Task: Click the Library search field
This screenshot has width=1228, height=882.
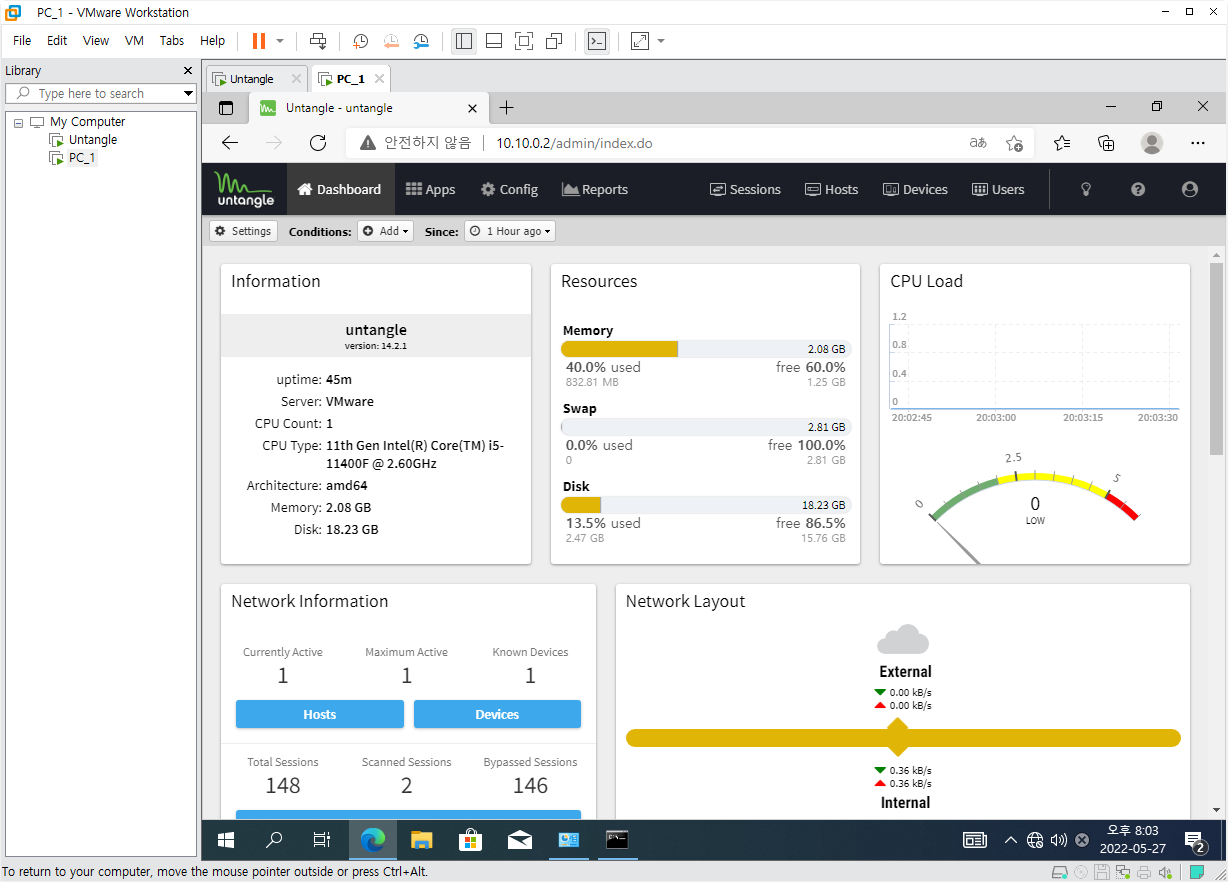Action: [100, 93]
